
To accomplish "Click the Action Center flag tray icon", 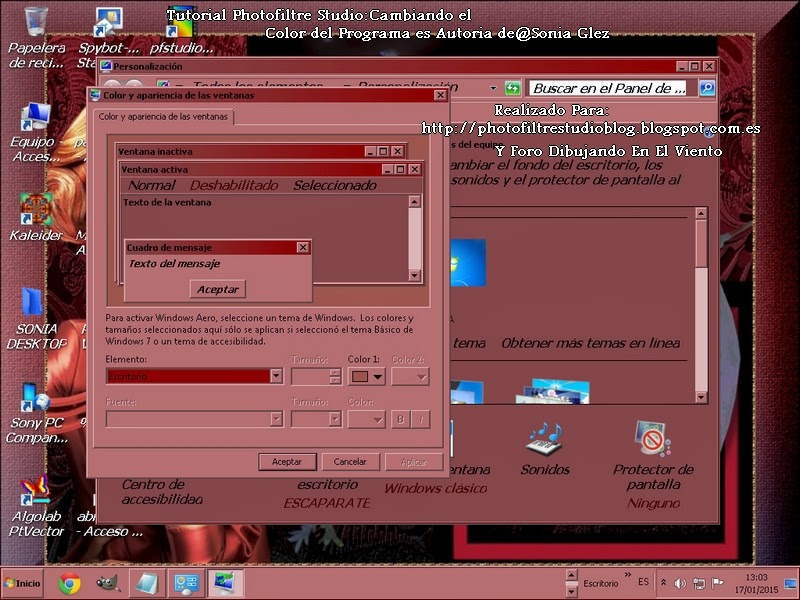I will coord(717,583).
